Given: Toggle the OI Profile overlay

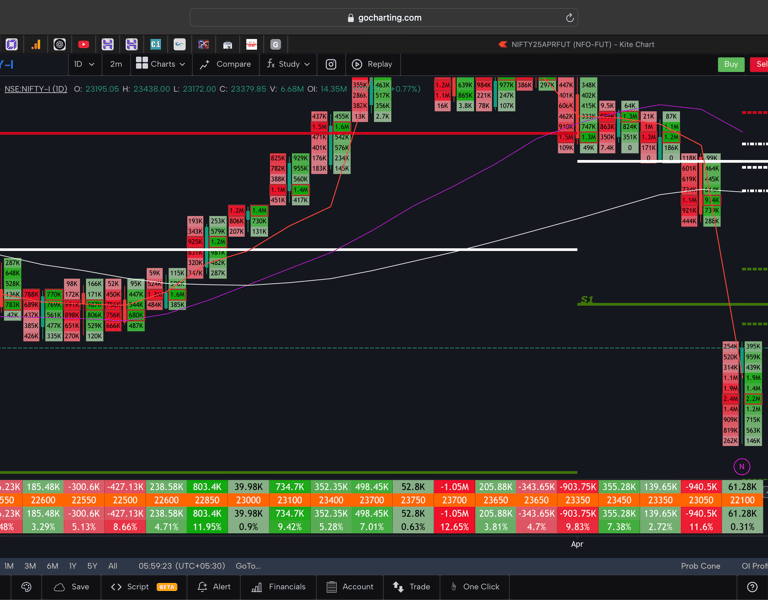Looking at the screenshot, I should click(754, 566).
